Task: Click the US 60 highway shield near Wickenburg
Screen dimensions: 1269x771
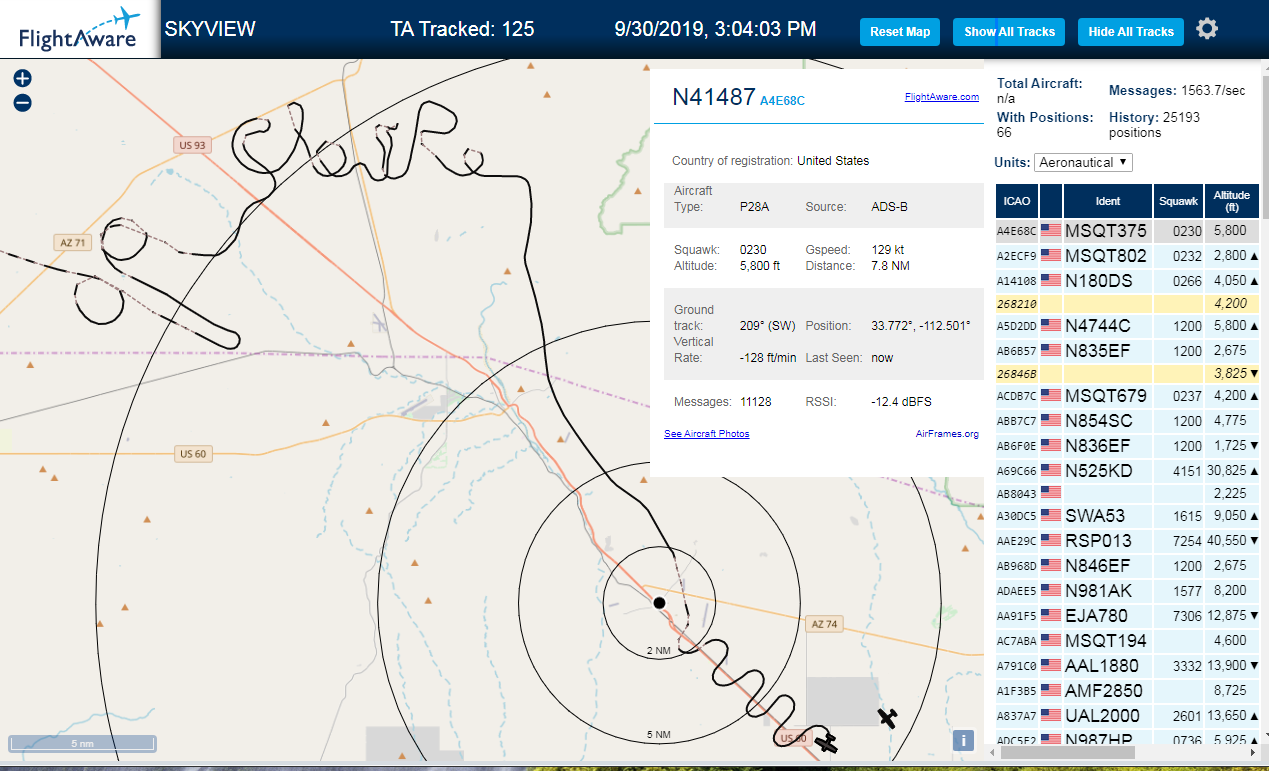Action: [193, 454]
